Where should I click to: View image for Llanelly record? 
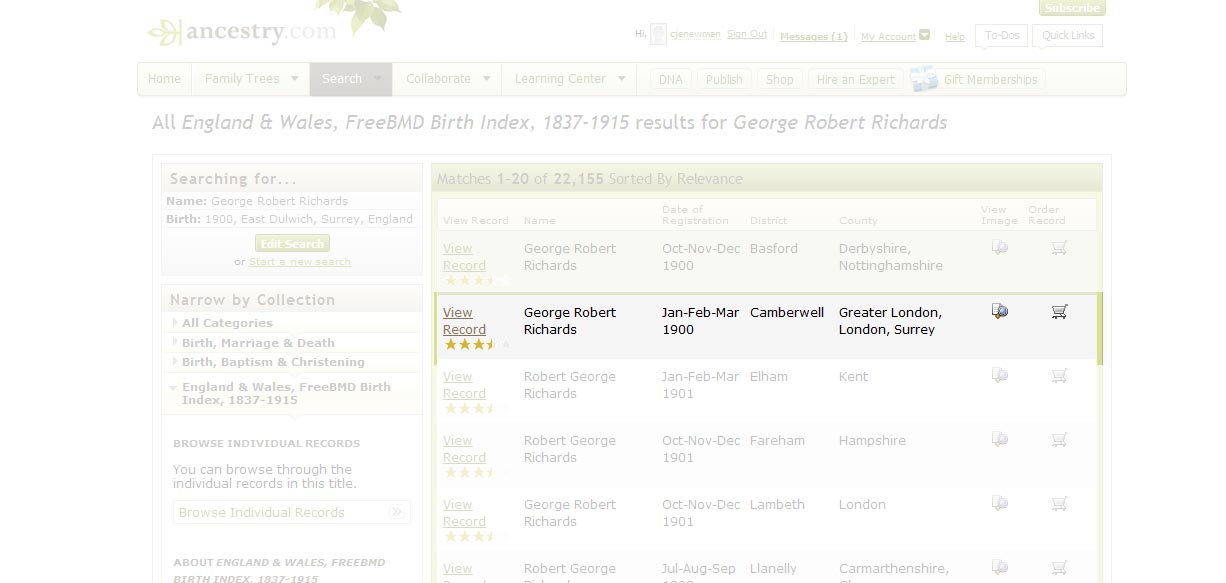tap(999, 568)
